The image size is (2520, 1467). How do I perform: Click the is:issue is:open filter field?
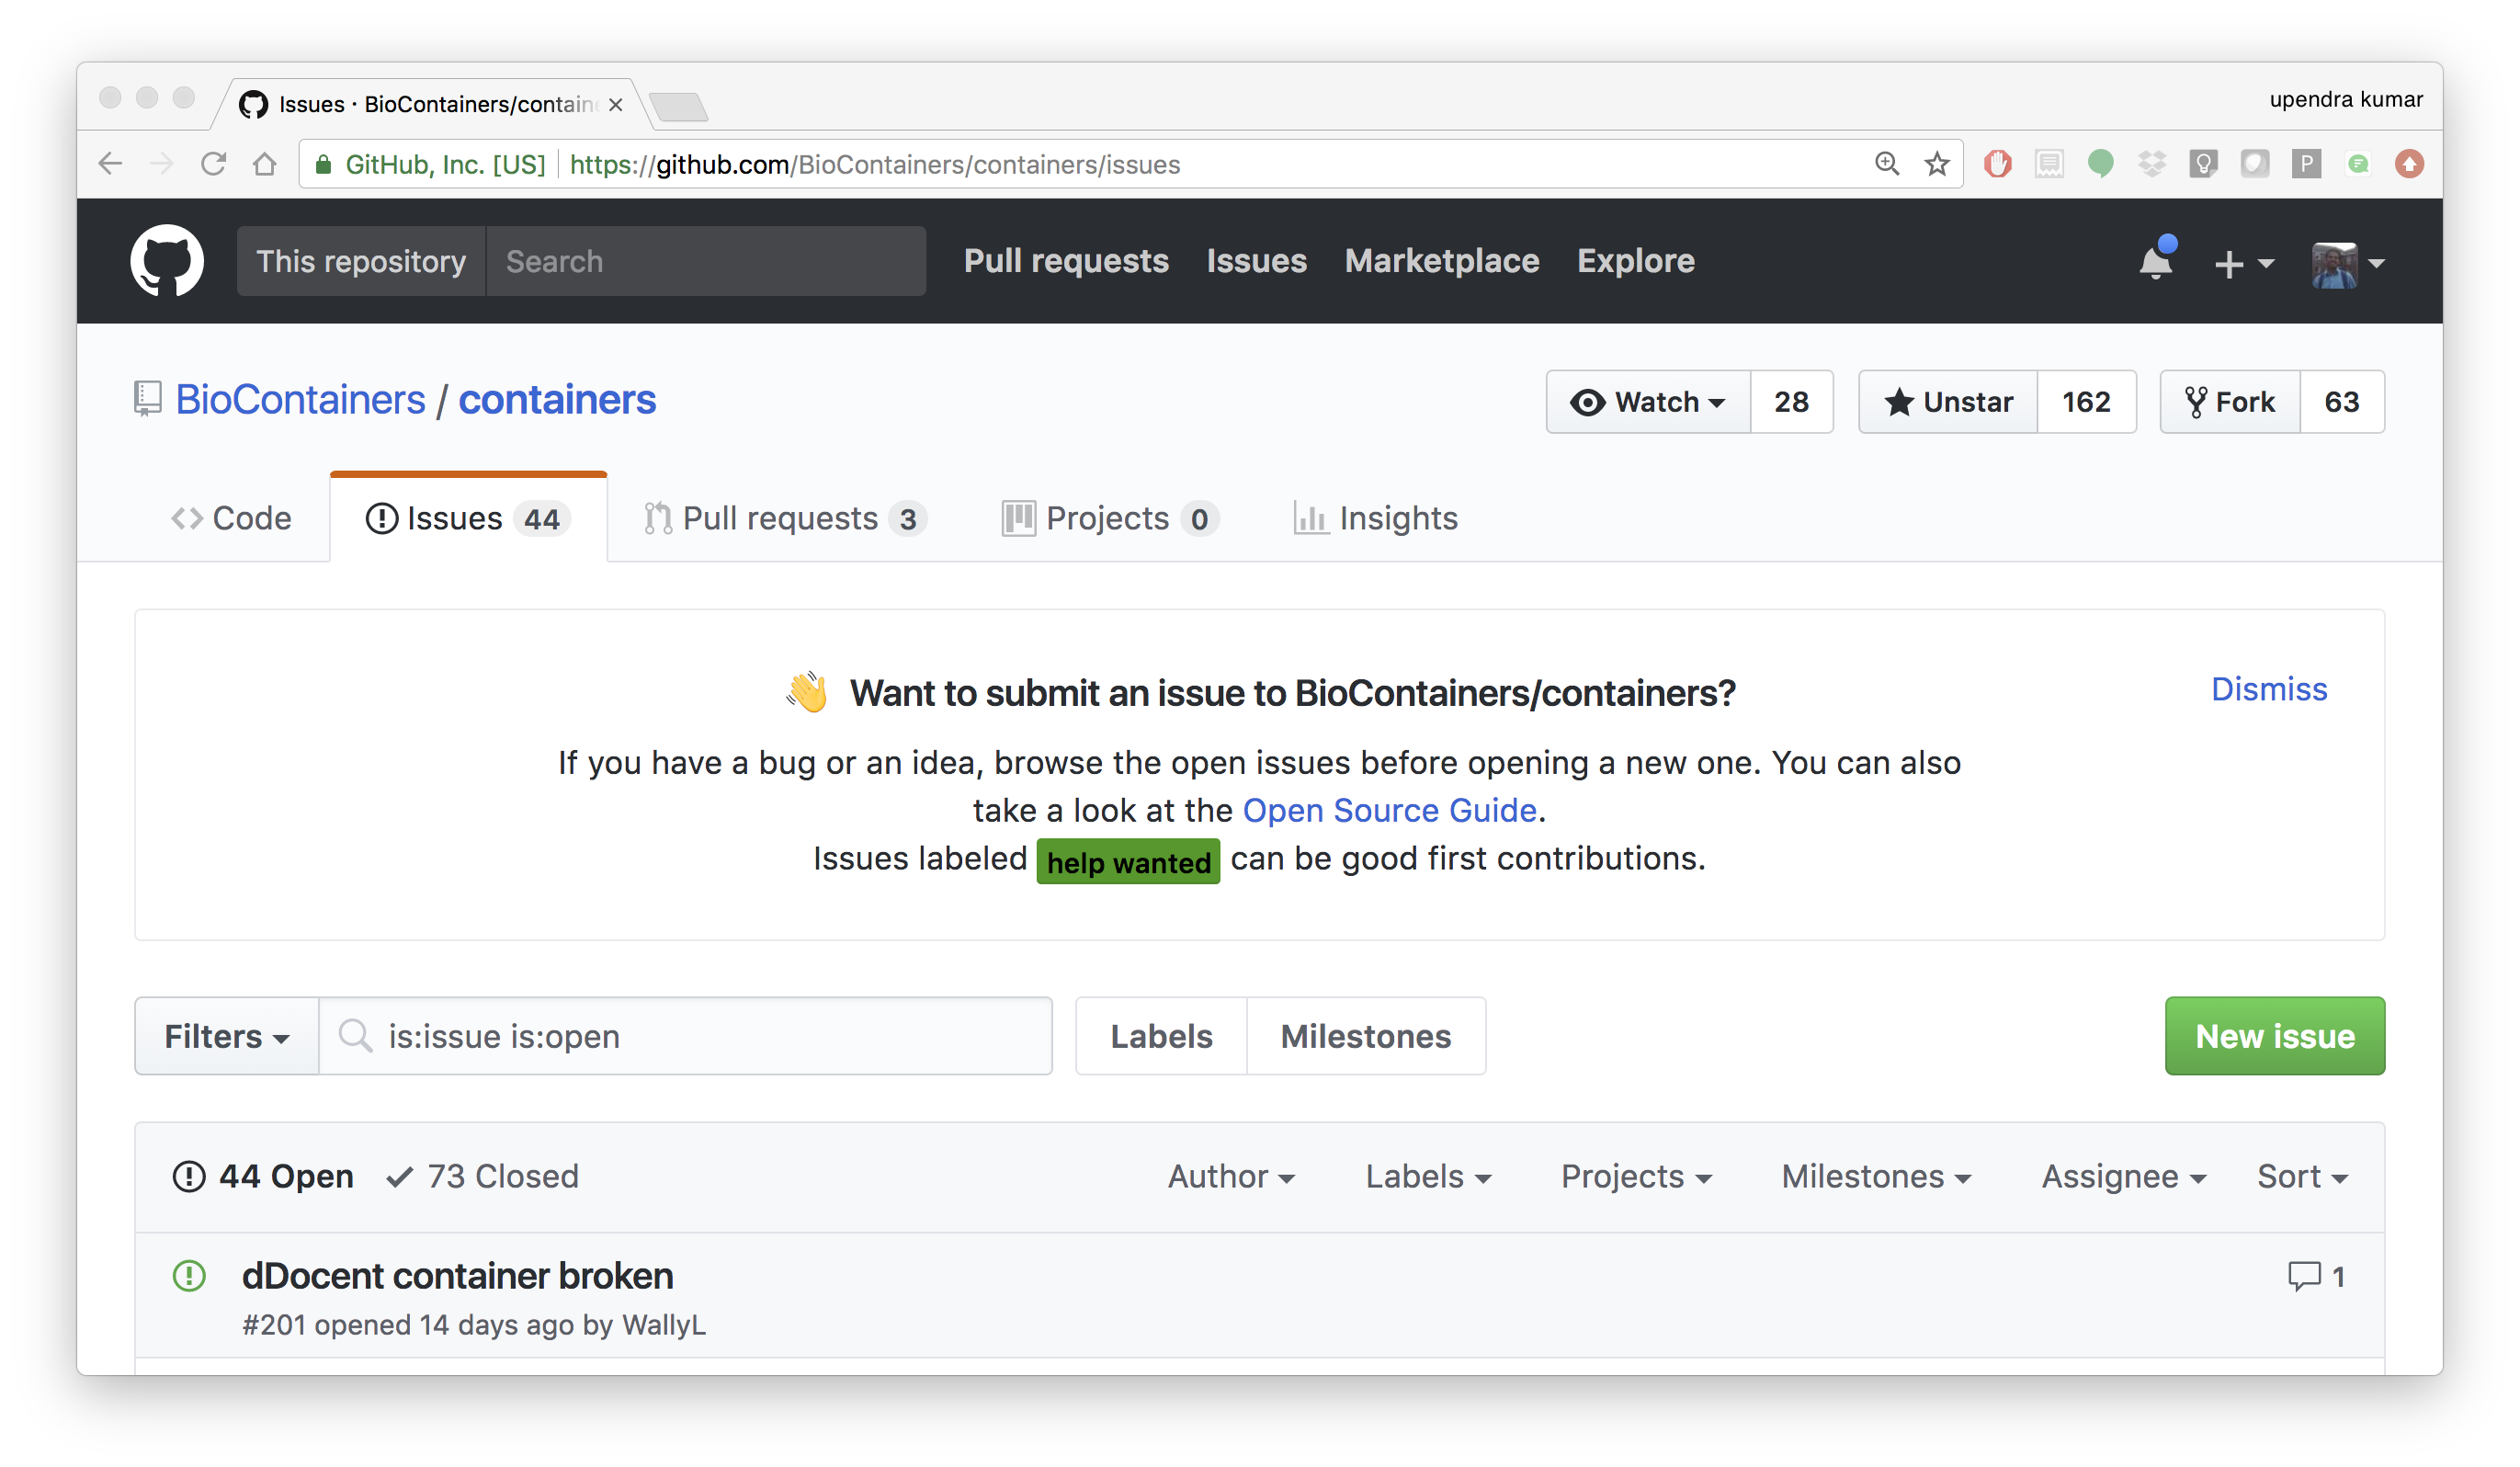[x=686, y=1036]
